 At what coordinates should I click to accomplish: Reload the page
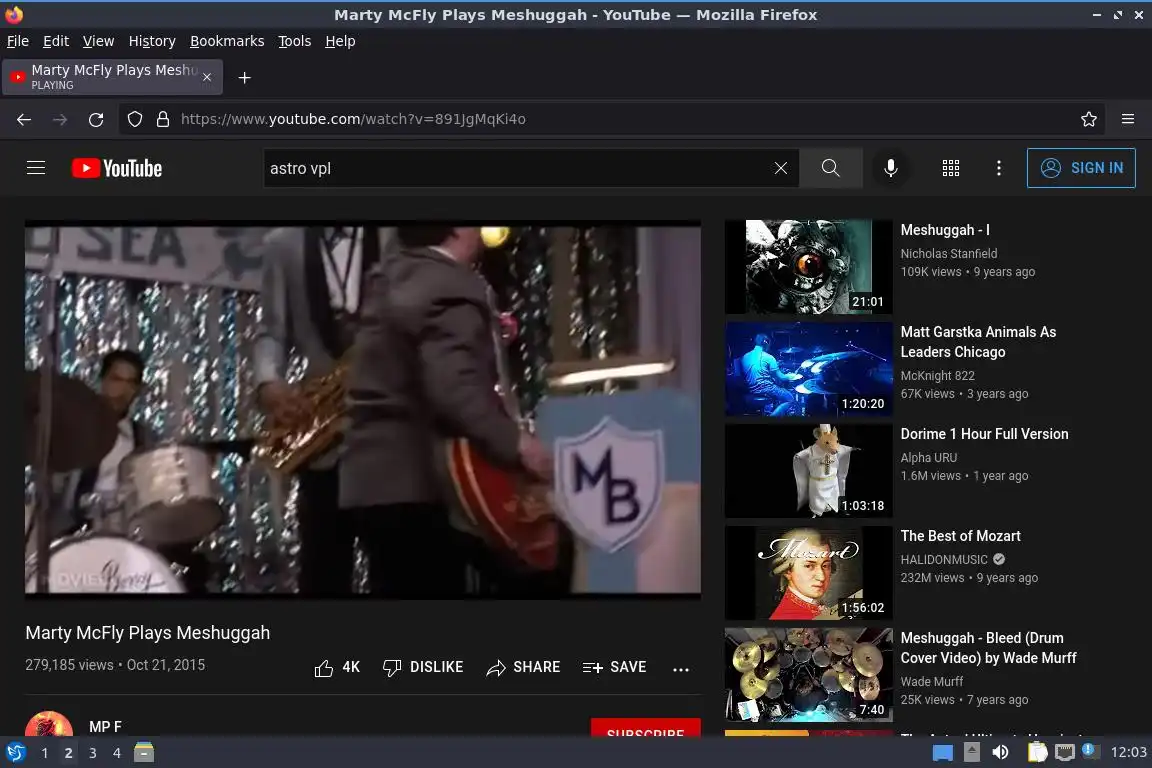(x=96, y=119)
